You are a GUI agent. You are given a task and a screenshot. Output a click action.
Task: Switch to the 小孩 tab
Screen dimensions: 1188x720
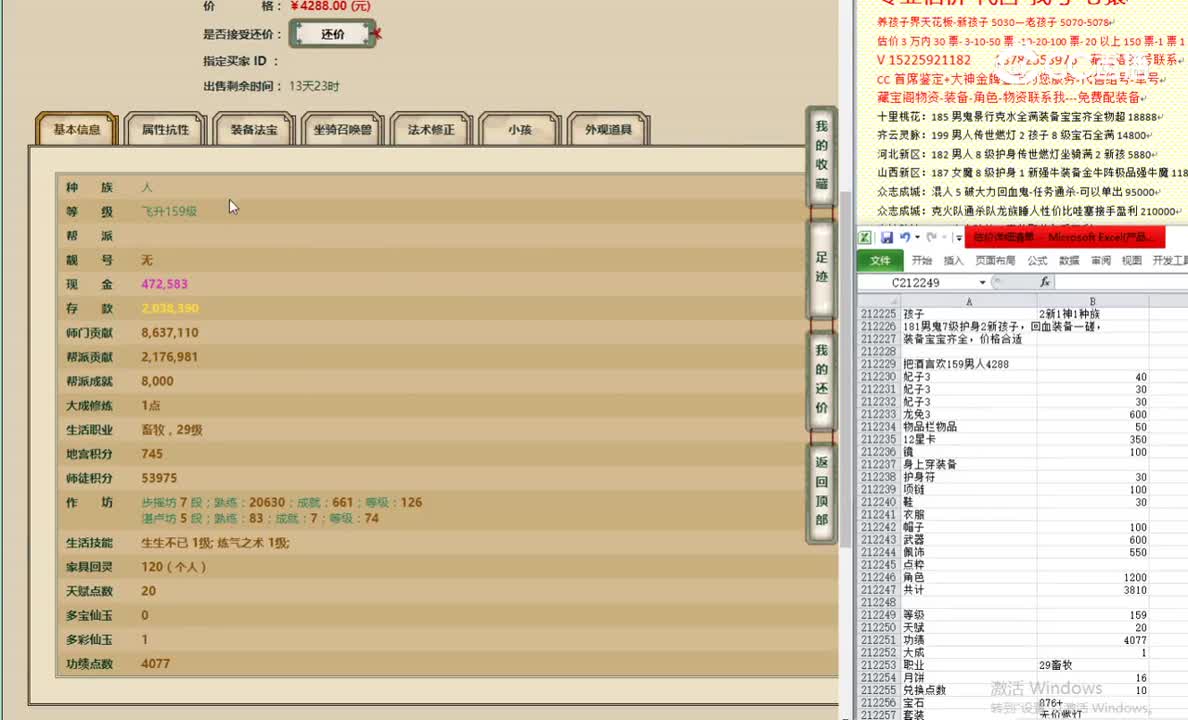point(520,130)
